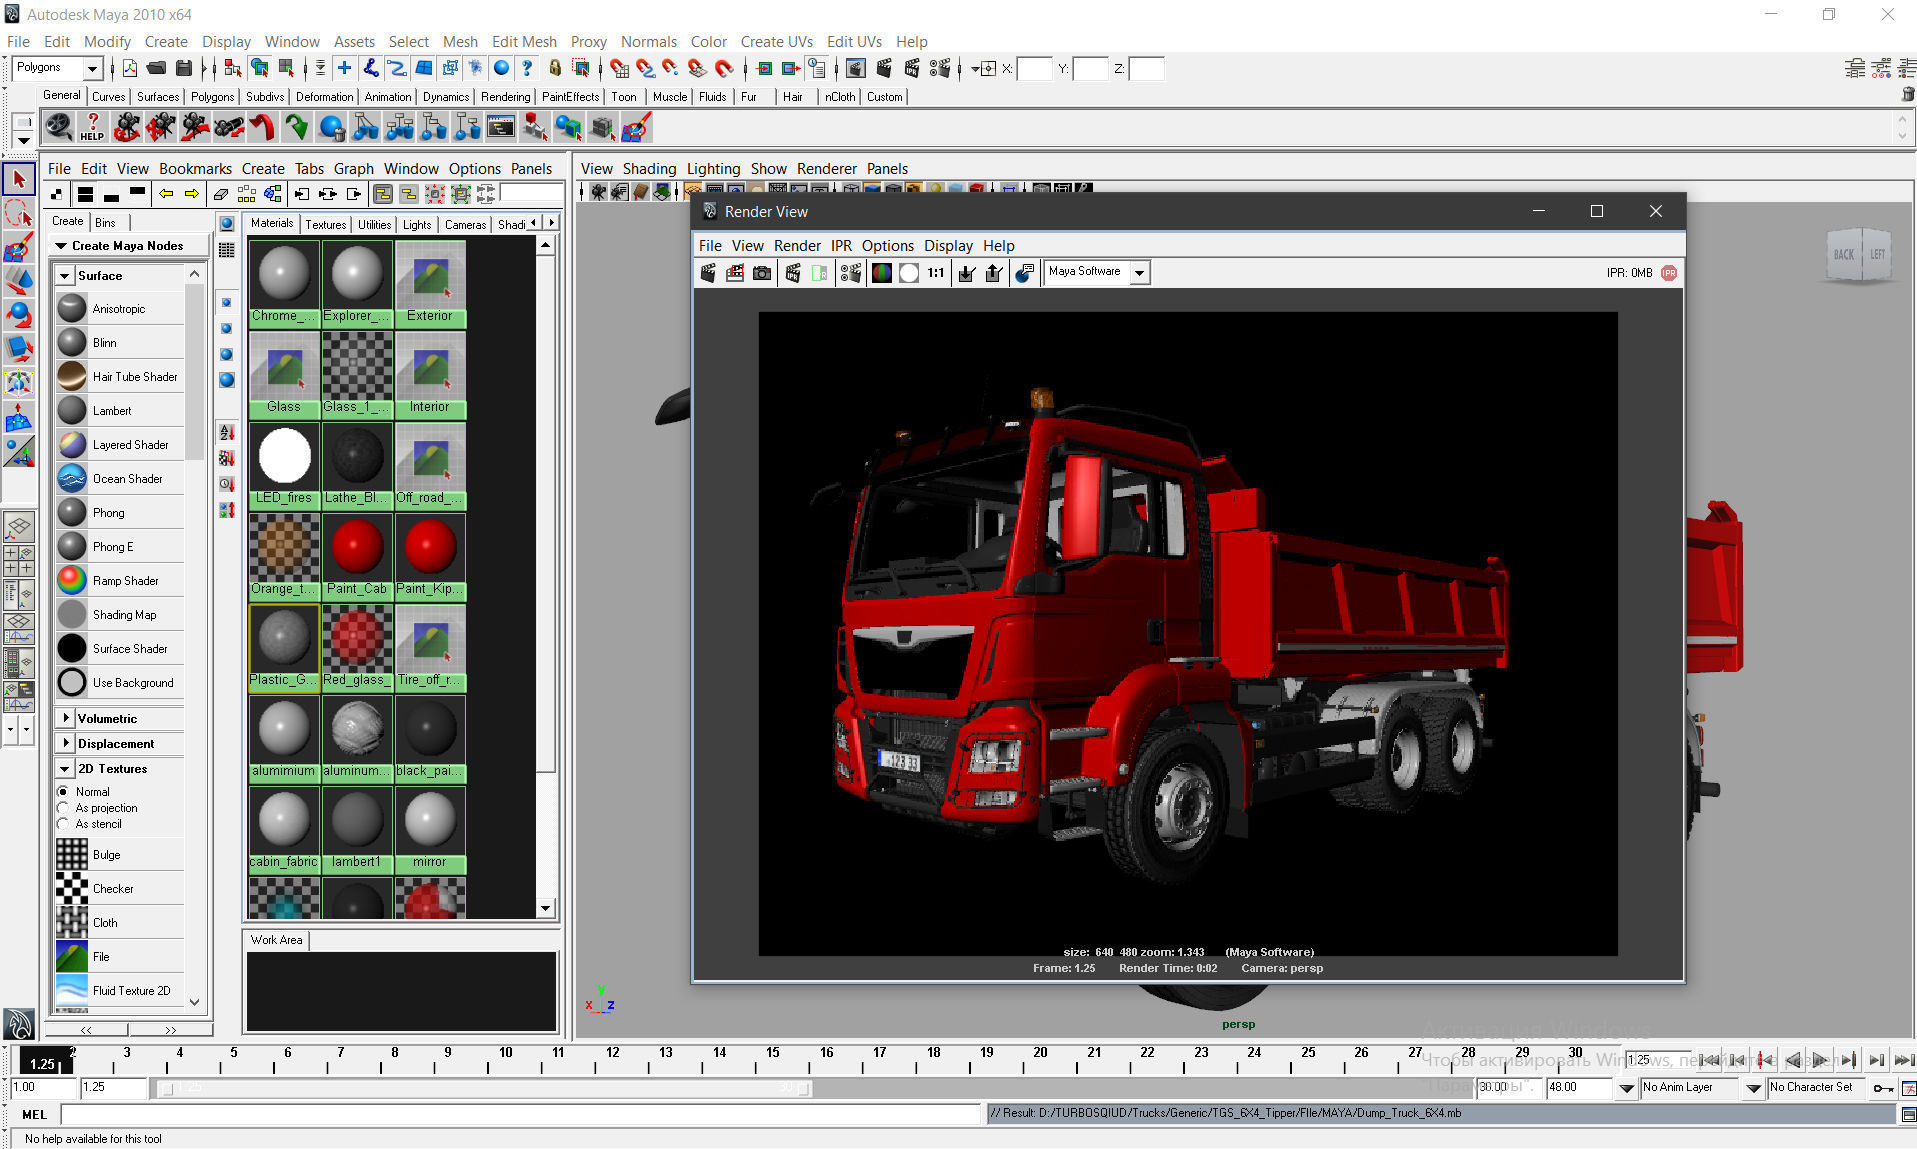Click Hypershade rearrange graph icon
This screenshot has height=1149, width=1917.
247,194
